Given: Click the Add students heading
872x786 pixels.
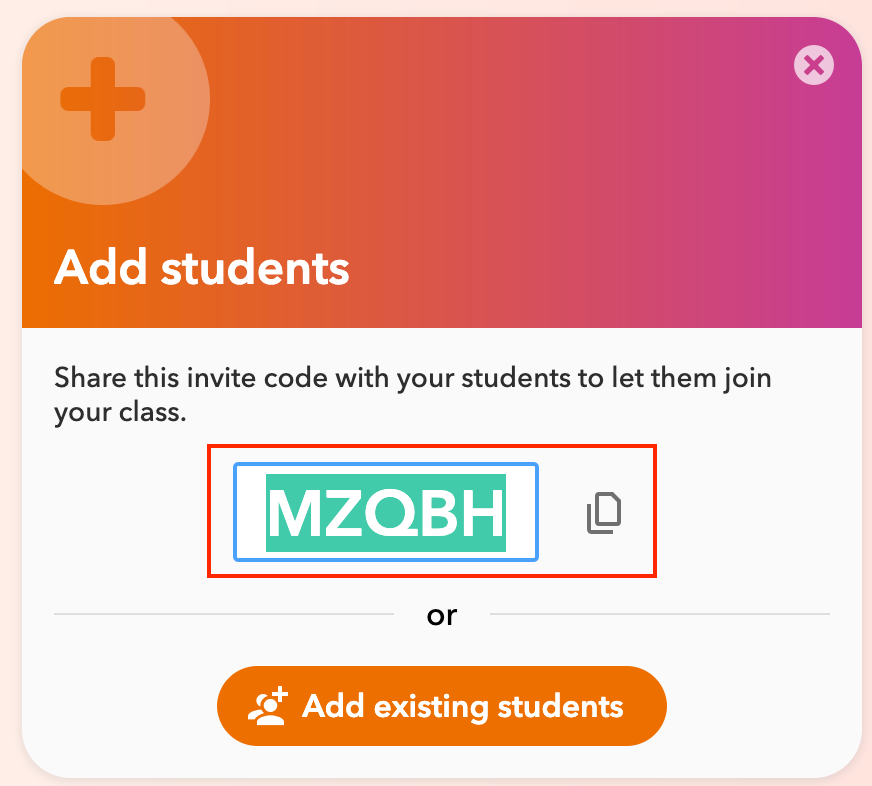Looking at the screenshot, I should [x=201, y=268].
